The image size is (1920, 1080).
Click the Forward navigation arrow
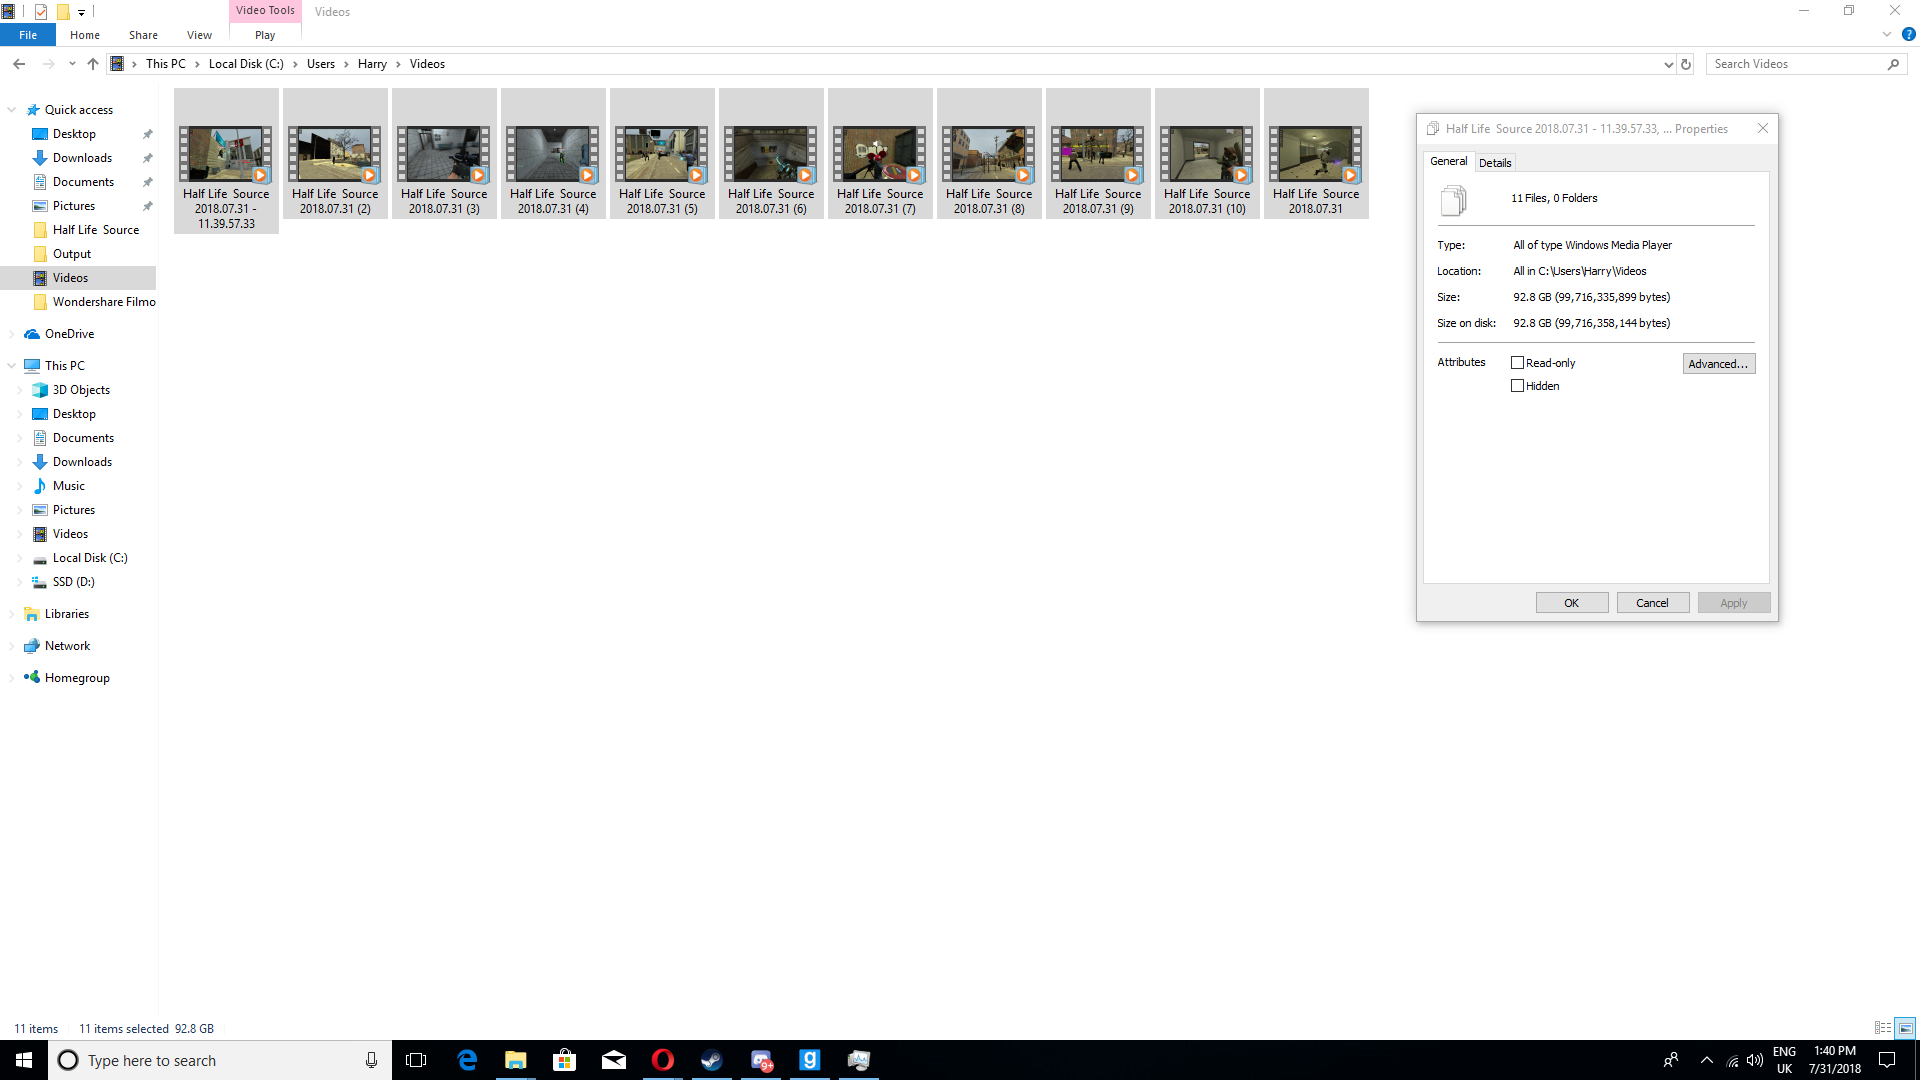[x=48, y=64]
